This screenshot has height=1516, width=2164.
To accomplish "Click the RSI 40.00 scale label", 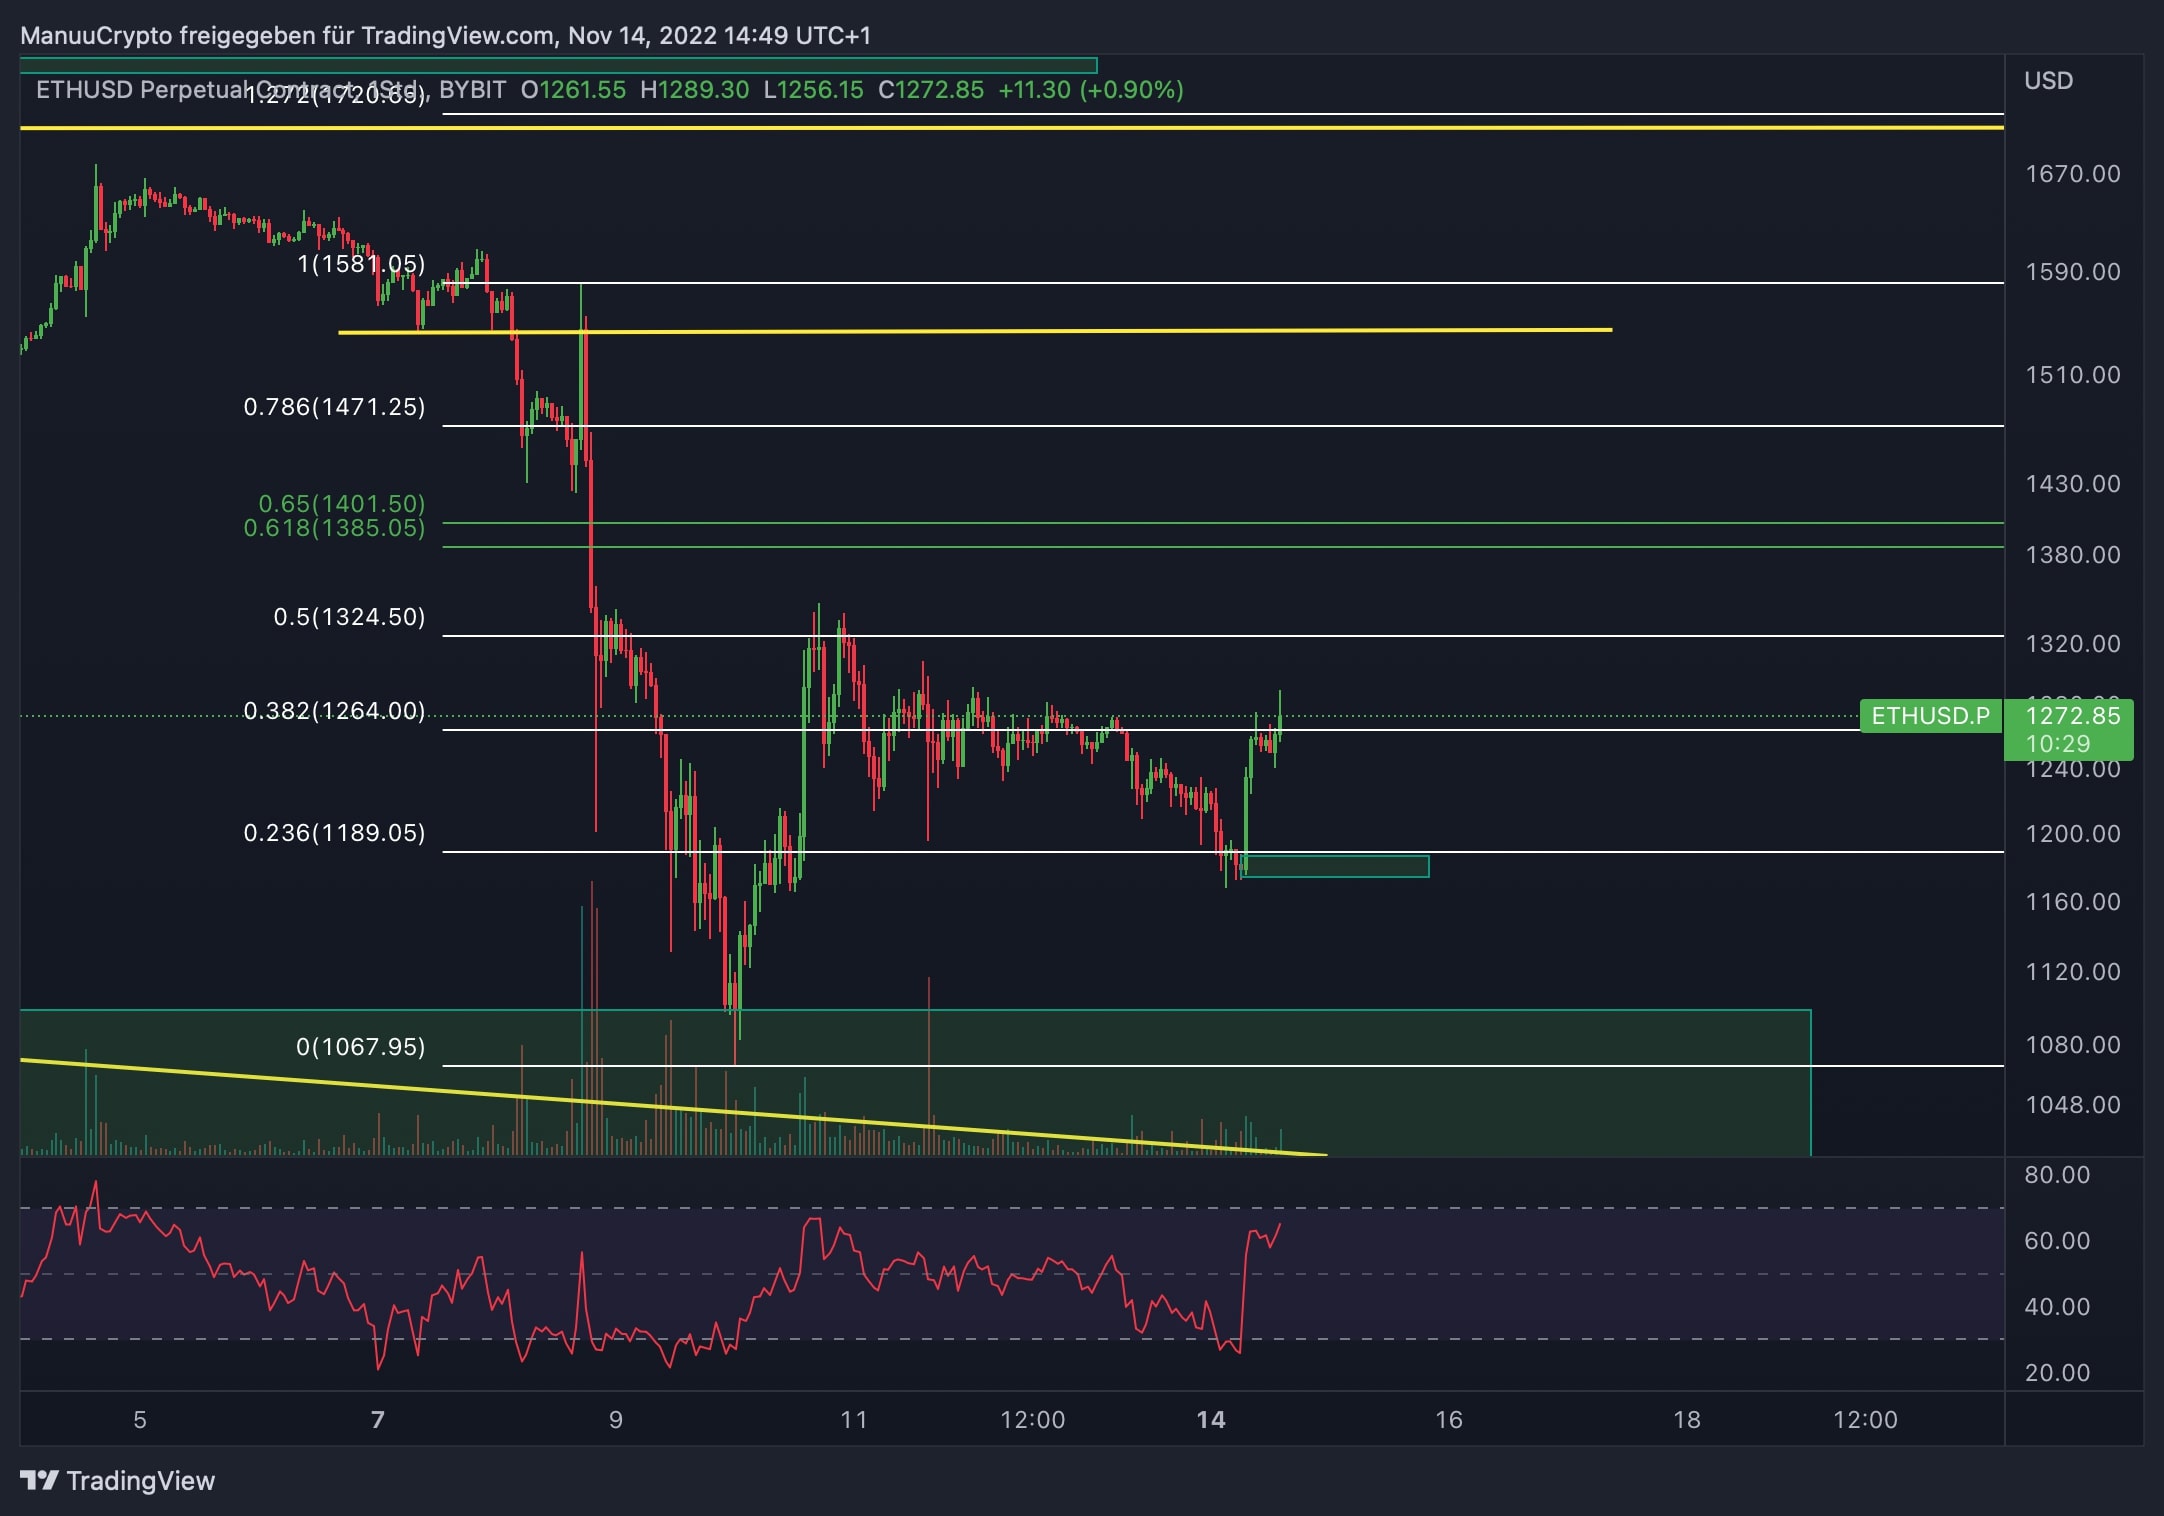I will [x=2057, y=1307].
